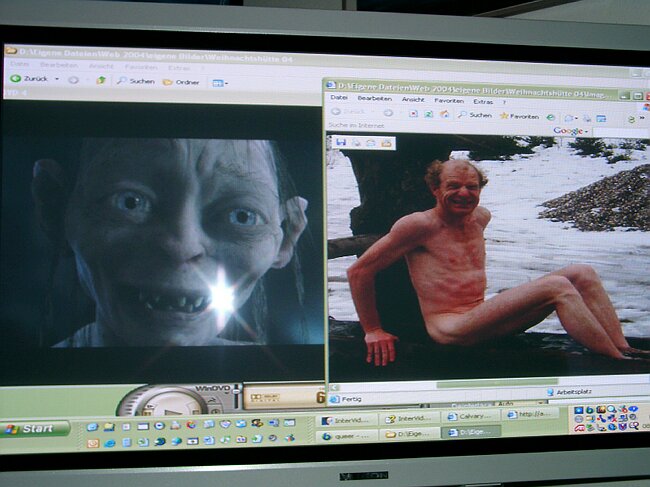Click the Stop icon in browser toolbar
This screenshot has height=487, width=650.
coord(413,113)
